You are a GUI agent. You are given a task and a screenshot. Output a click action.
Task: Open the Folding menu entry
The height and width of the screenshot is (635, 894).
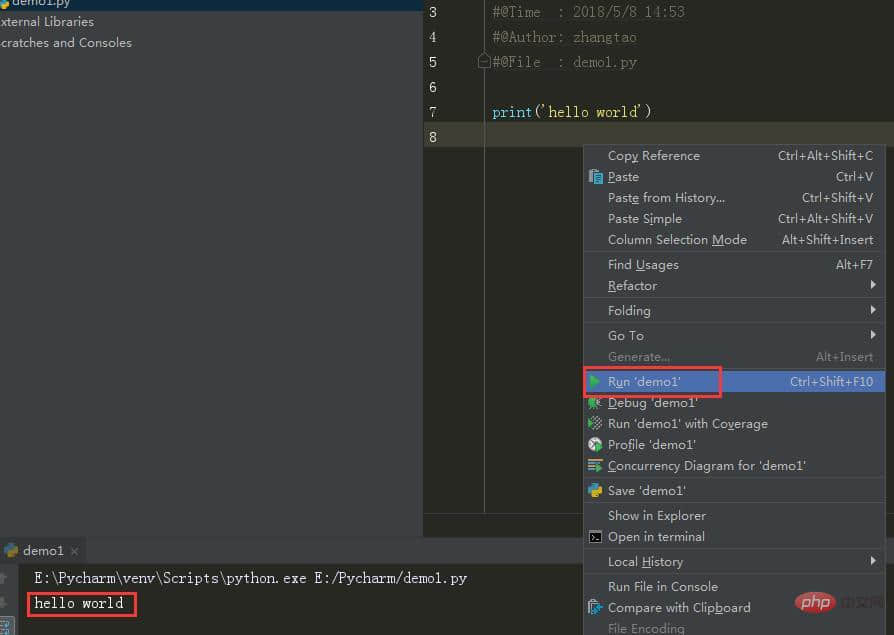click(734, 311)
